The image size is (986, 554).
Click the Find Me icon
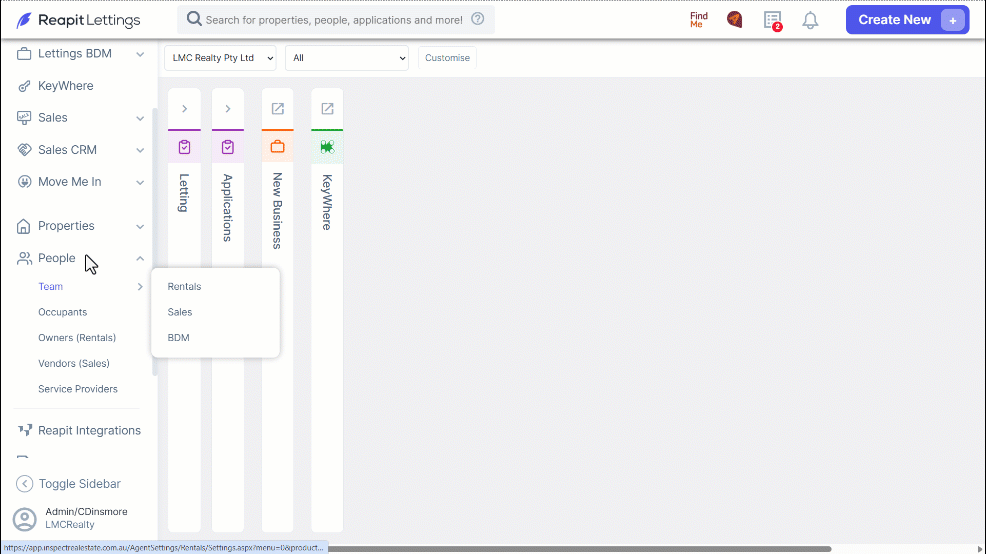(x=699, y=20)
